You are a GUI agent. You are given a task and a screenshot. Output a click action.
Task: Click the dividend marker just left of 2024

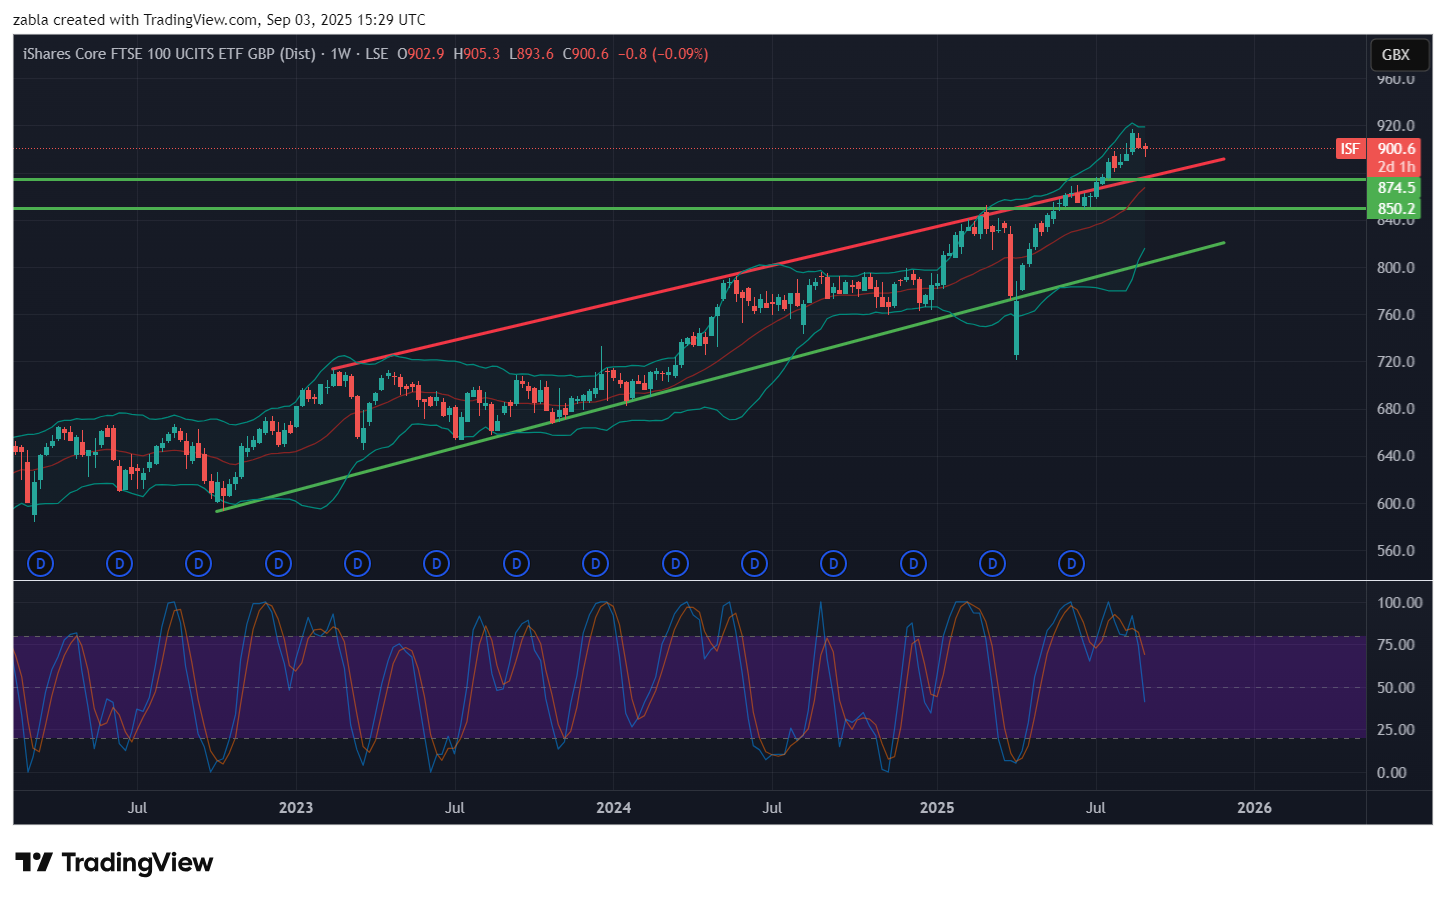[x=596, y=564]
